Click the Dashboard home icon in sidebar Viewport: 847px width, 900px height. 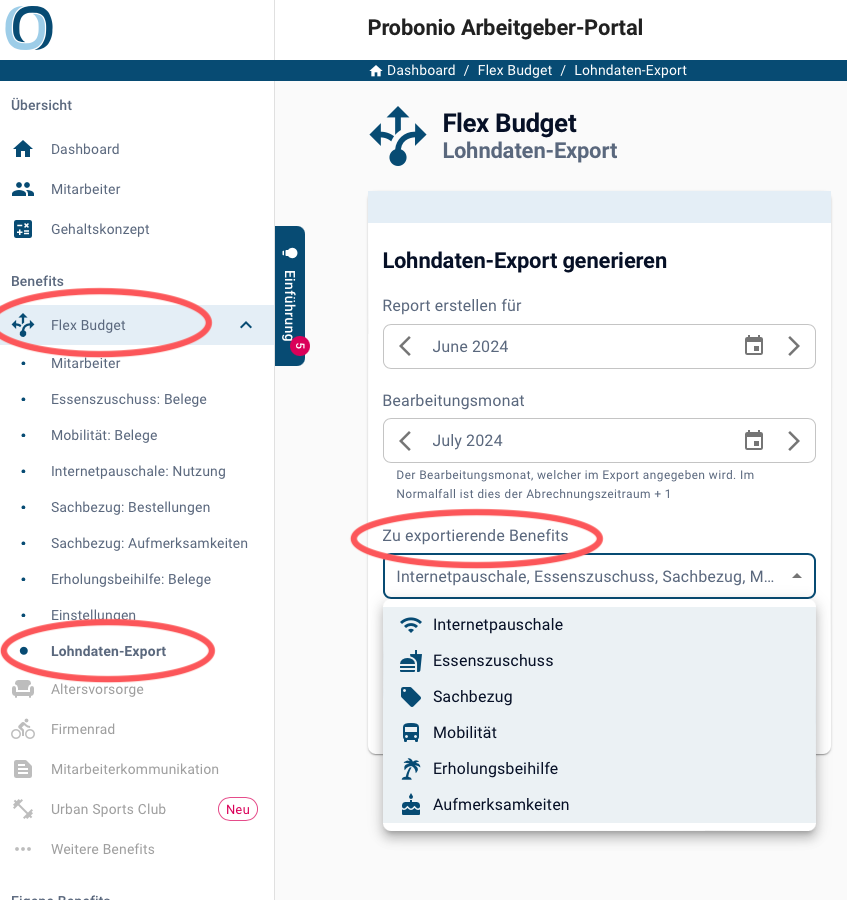(23, 149)
